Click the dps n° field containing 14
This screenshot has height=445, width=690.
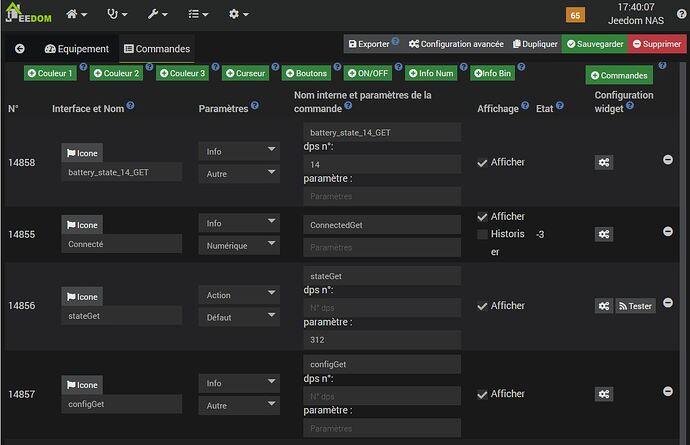[x=382, y=164]
